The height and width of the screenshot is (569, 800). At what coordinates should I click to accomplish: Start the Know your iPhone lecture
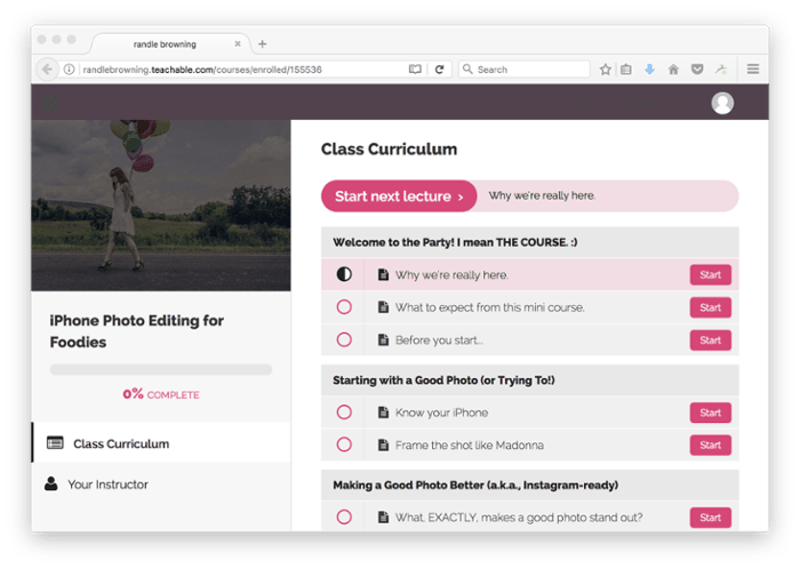click(x=710, y=412)
